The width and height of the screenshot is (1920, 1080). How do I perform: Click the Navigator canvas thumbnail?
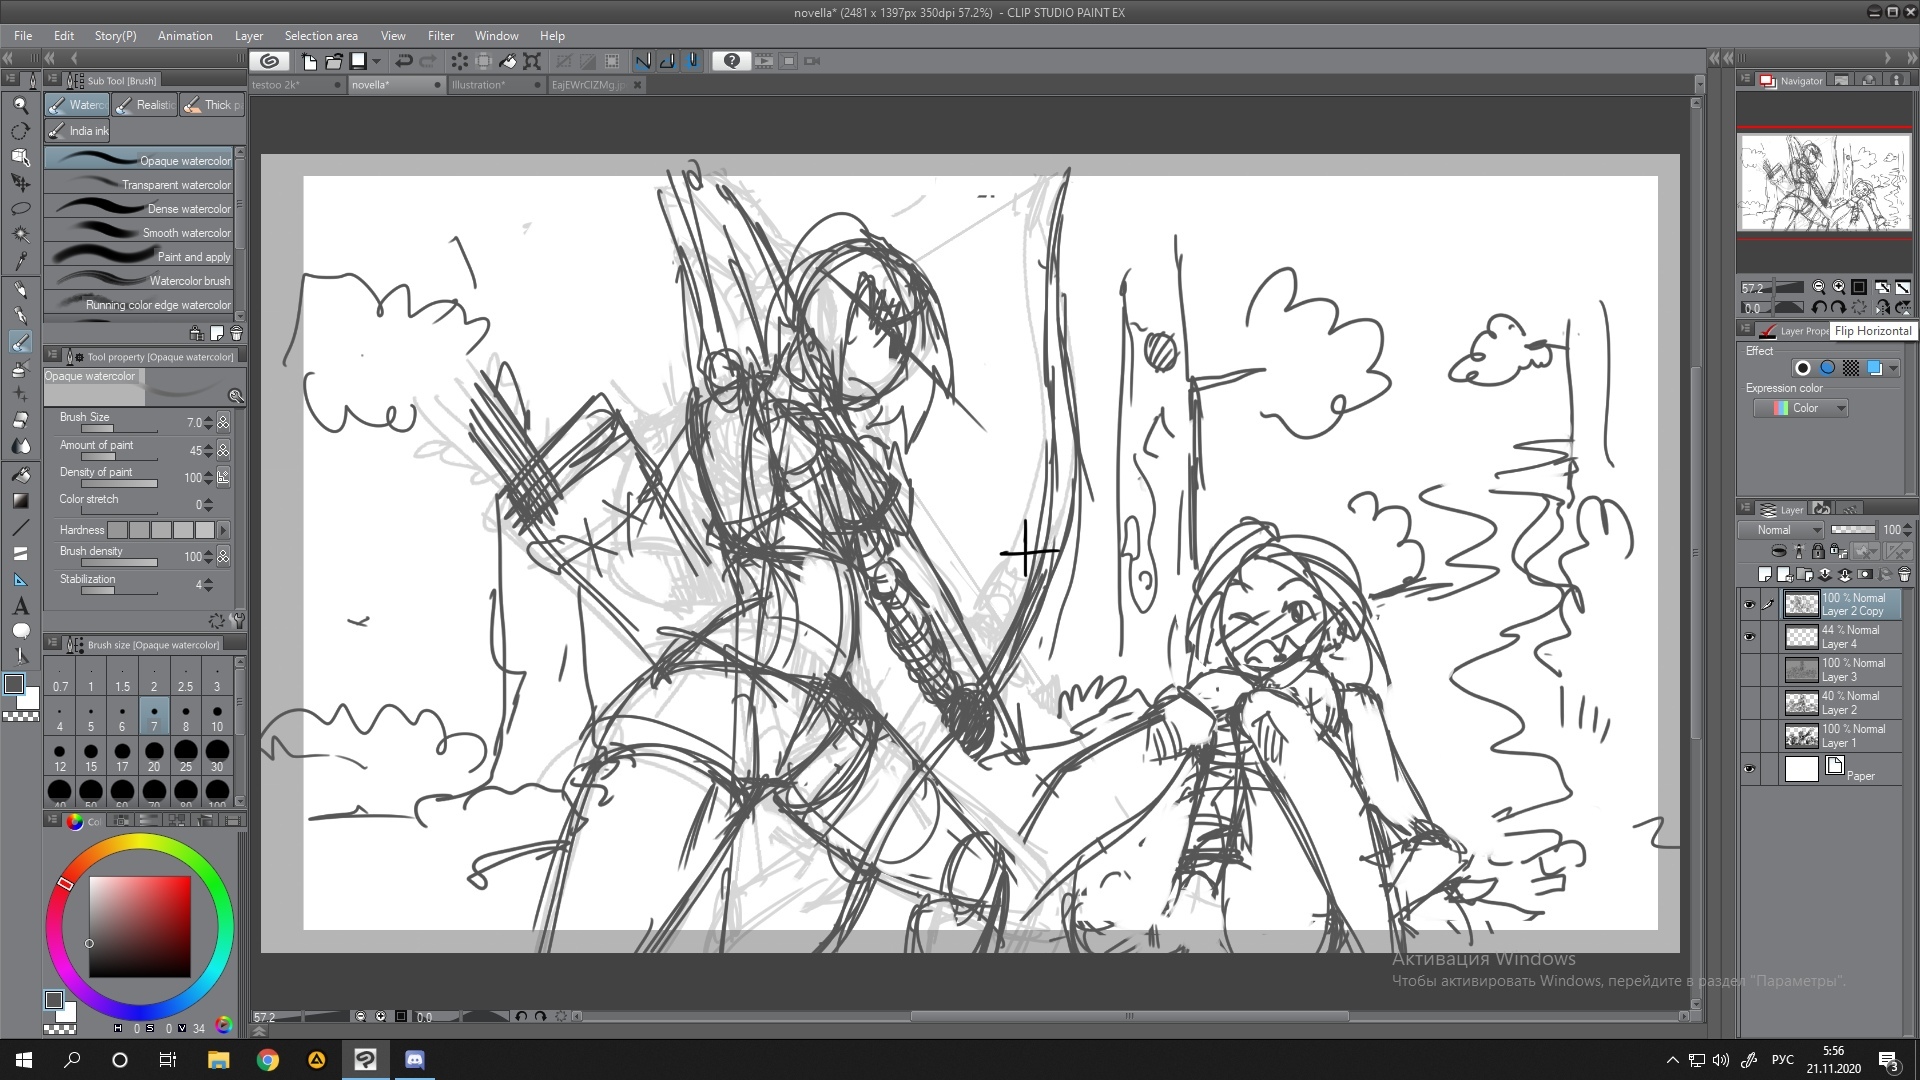pyautogui.click(x=1824, y=184)
